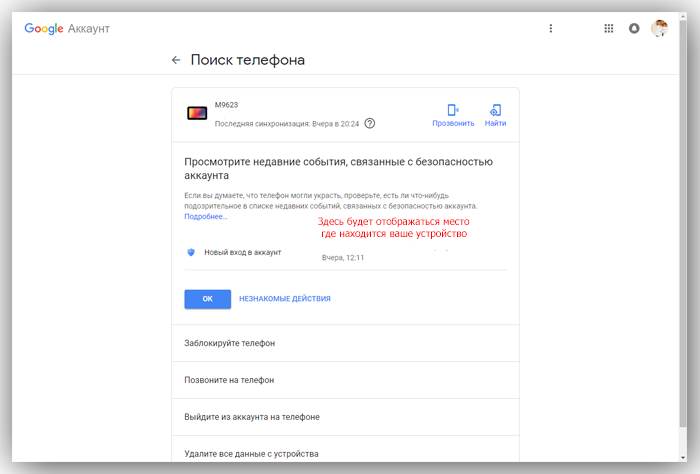Click the blue shield security icon
The image size is (700, 474).
[x=191, y=252]
